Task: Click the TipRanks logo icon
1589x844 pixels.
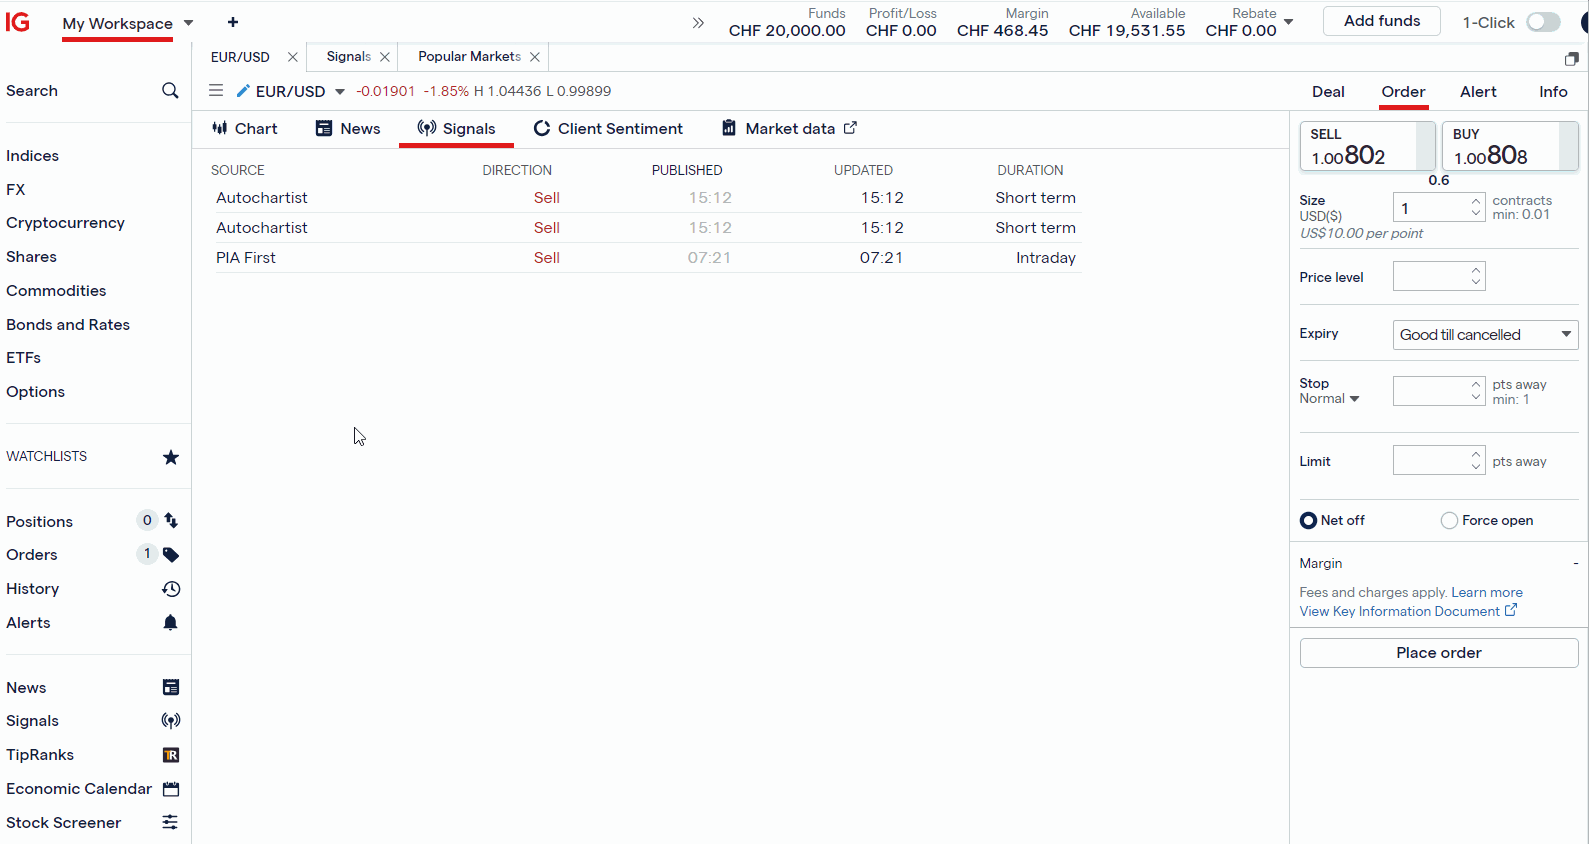Action: coord(171,755)
